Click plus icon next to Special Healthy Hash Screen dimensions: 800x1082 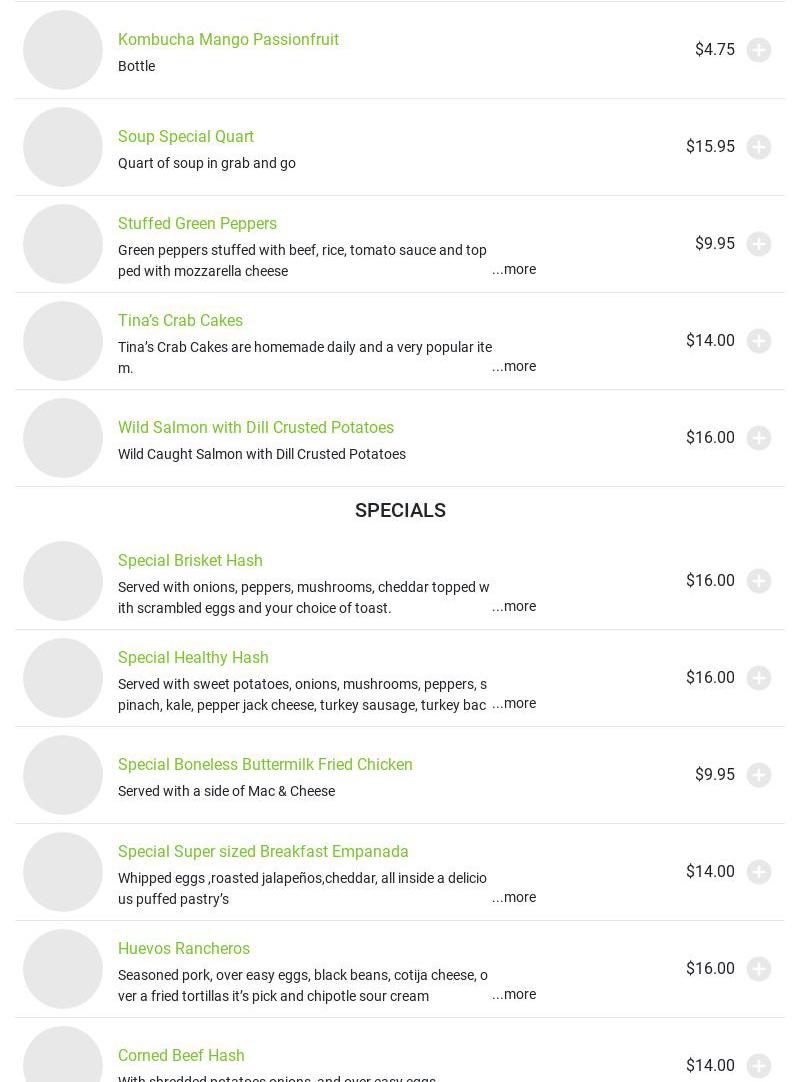pos(759,678)
